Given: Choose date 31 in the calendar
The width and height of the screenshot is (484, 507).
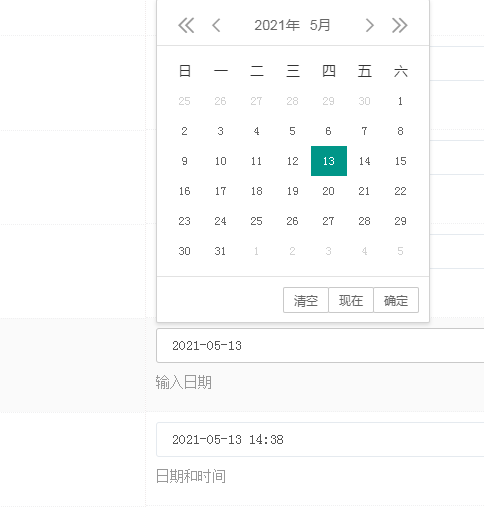Looking at the screenshot, I should [x=220, y=251].
